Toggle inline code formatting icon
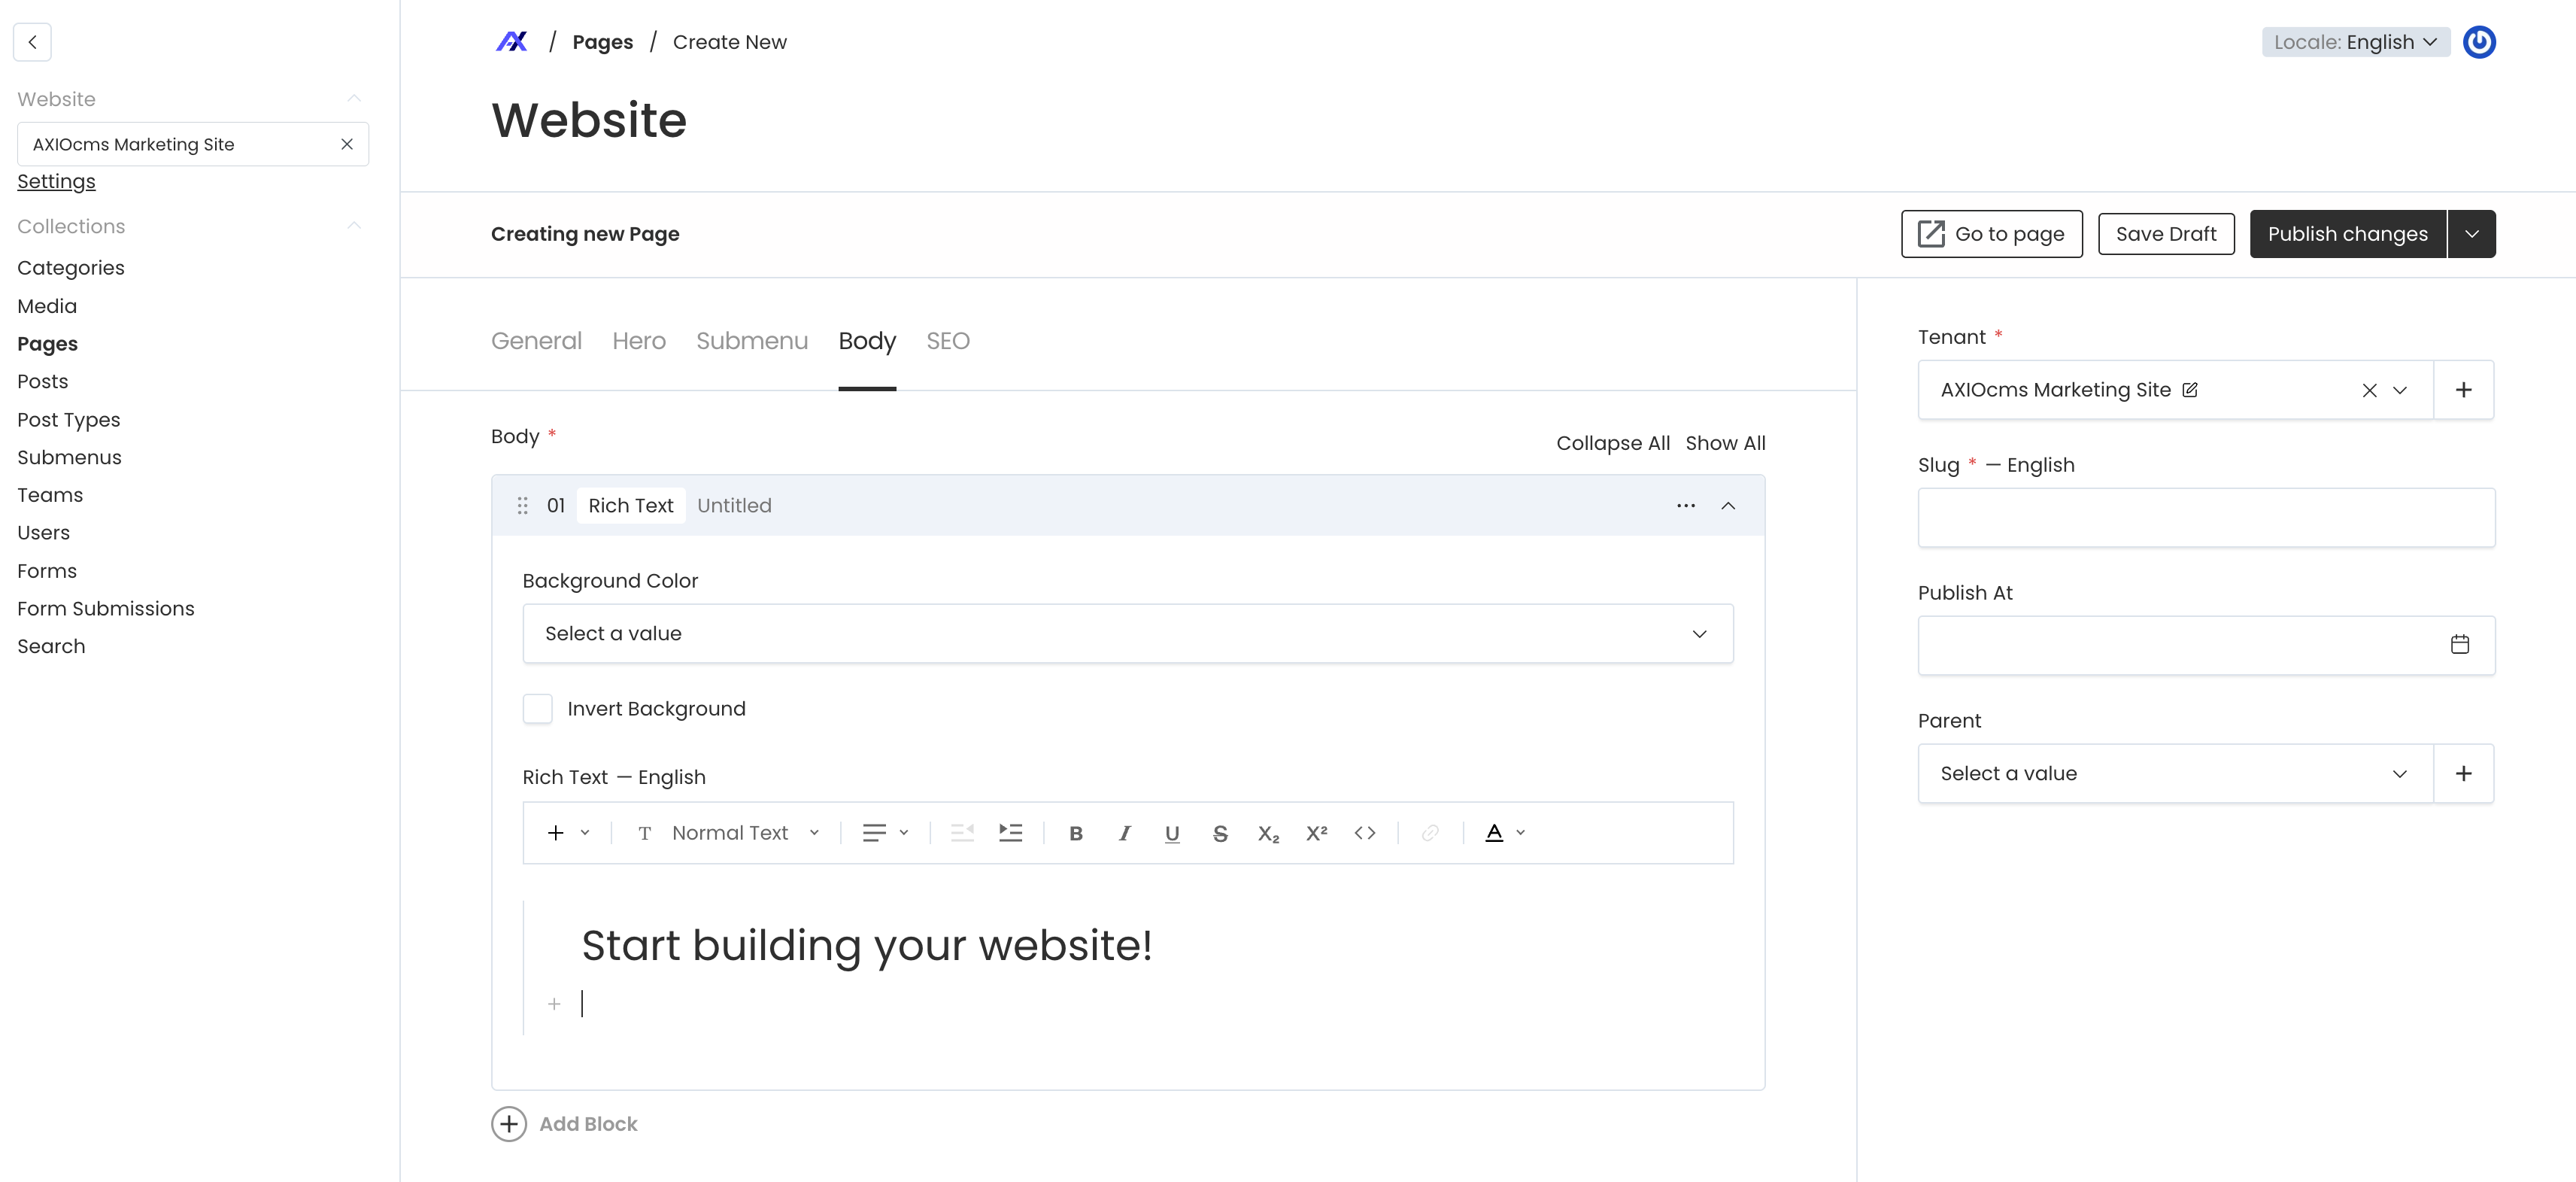This screenshot has width=2576, height=1182. click(x=1364, y=833)
